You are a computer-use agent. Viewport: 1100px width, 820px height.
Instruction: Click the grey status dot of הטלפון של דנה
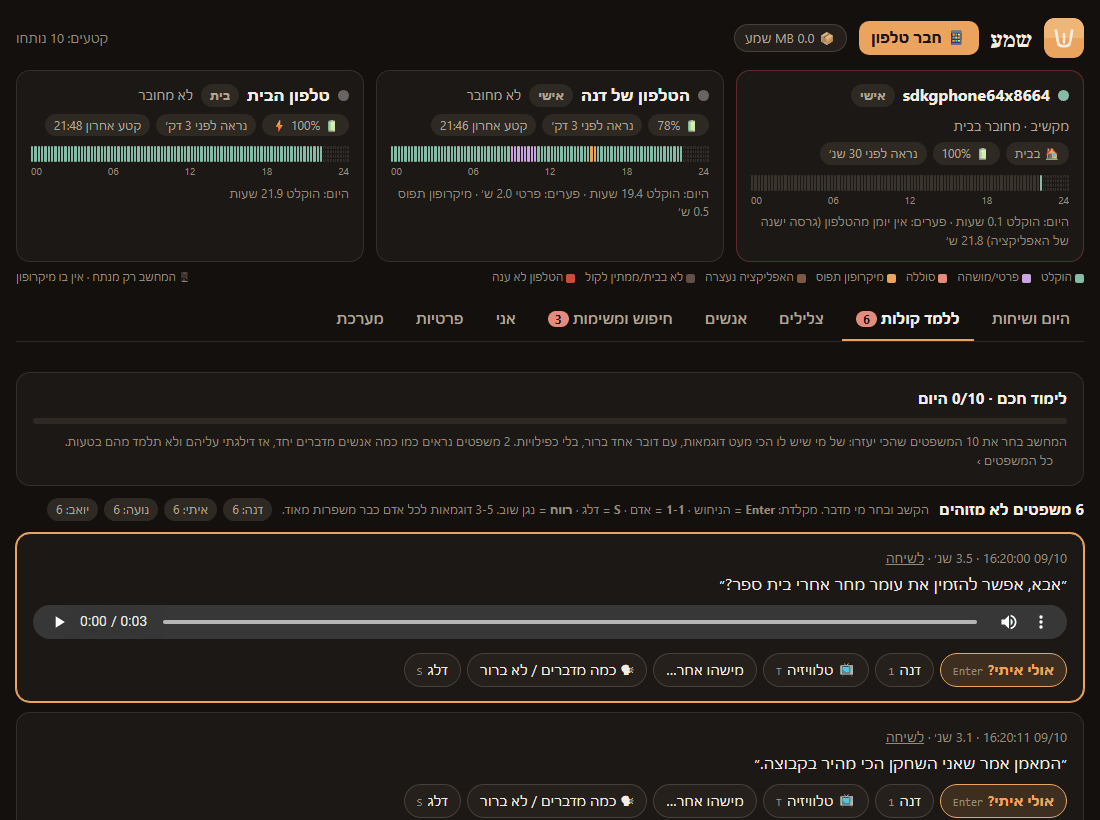(x=704, y=95)
